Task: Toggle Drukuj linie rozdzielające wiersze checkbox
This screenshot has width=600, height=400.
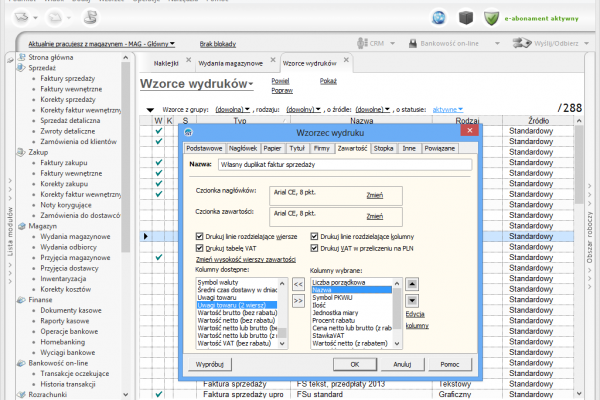Action: coord(201,235)
